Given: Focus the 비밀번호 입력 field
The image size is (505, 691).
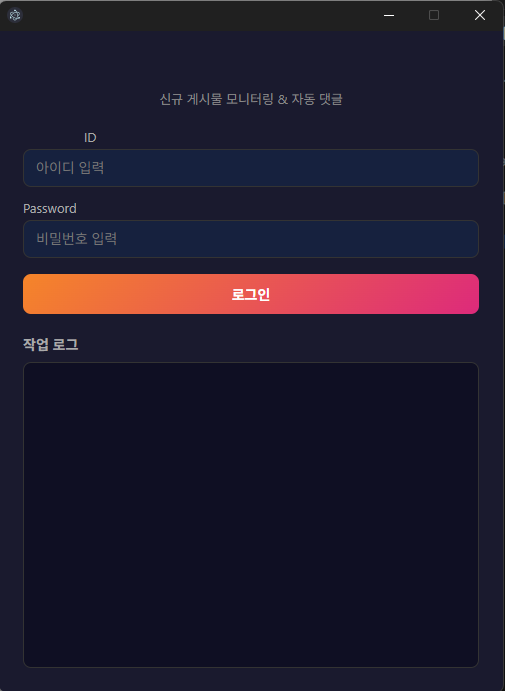Looking at the screenshot, I should [x=251, y=239].
